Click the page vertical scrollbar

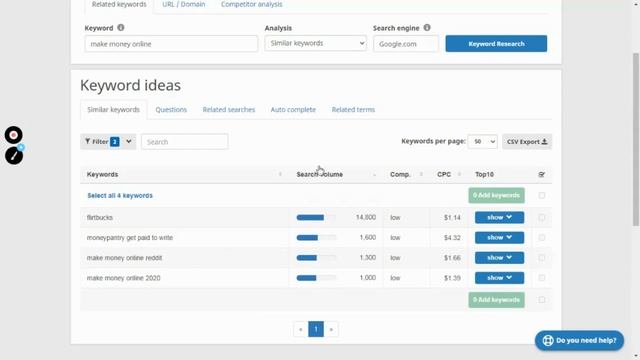[x=636, y=139]
